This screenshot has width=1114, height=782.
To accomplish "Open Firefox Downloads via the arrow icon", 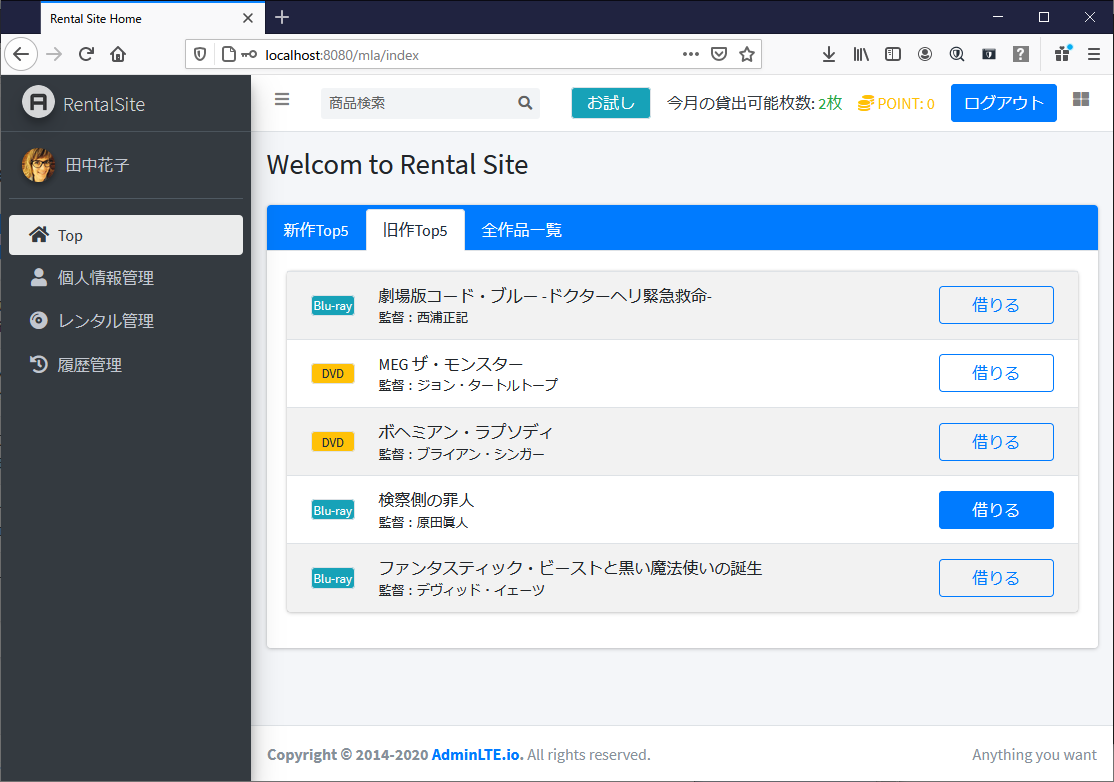I will click(x=829, y=54).
